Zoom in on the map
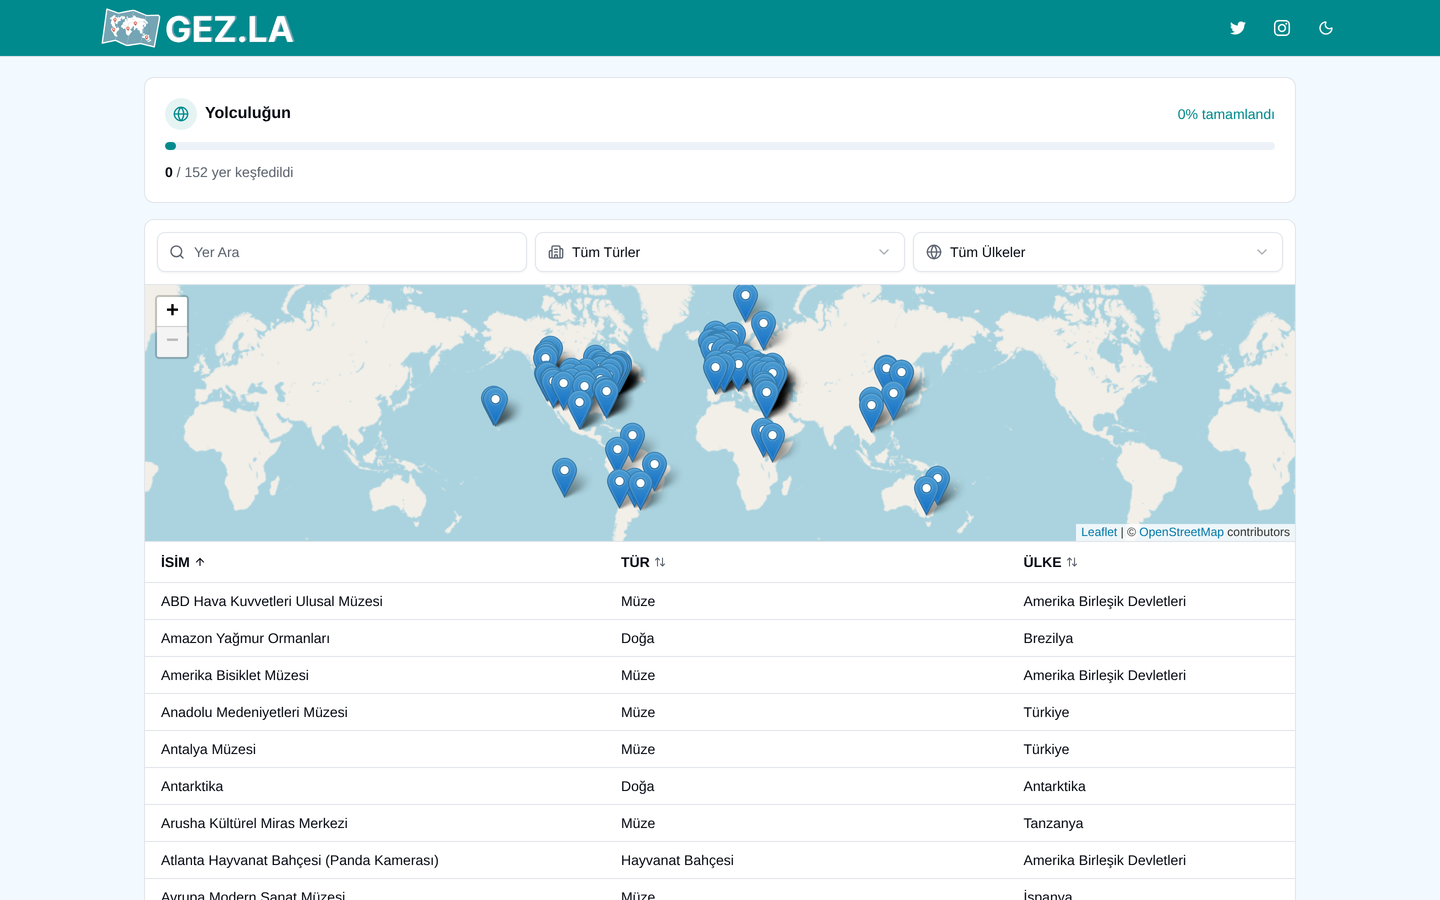This screenshot has width=1440, height=900. point(172,311)
